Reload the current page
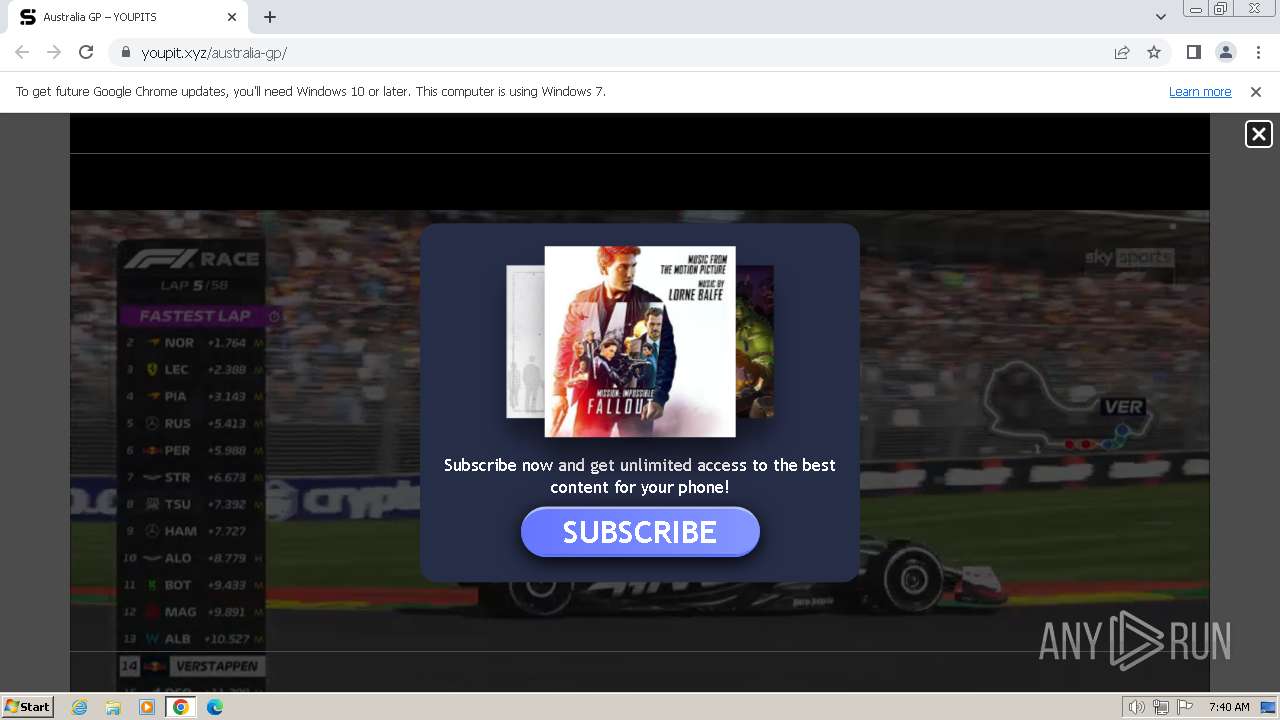Screen dimensions: 1280x720 click(86, 52)
